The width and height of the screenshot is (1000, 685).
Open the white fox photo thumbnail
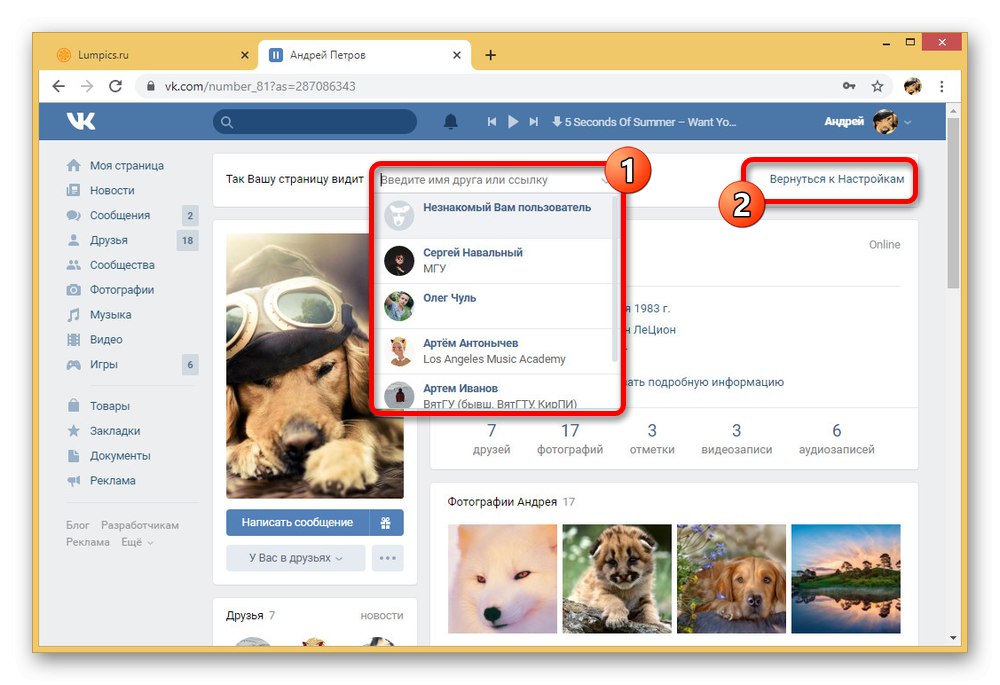[x=503, y=578]
